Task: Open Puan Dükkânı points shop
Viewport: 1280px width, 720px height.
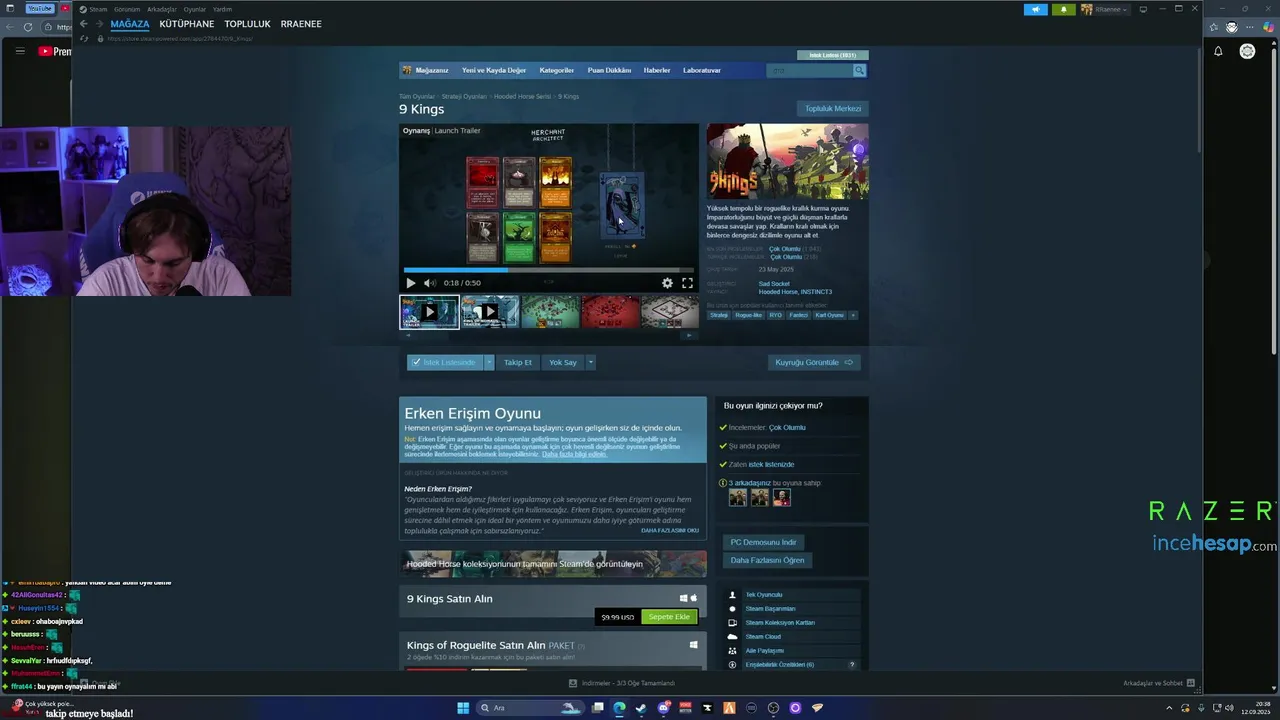Action: click(x=609, y=70)
